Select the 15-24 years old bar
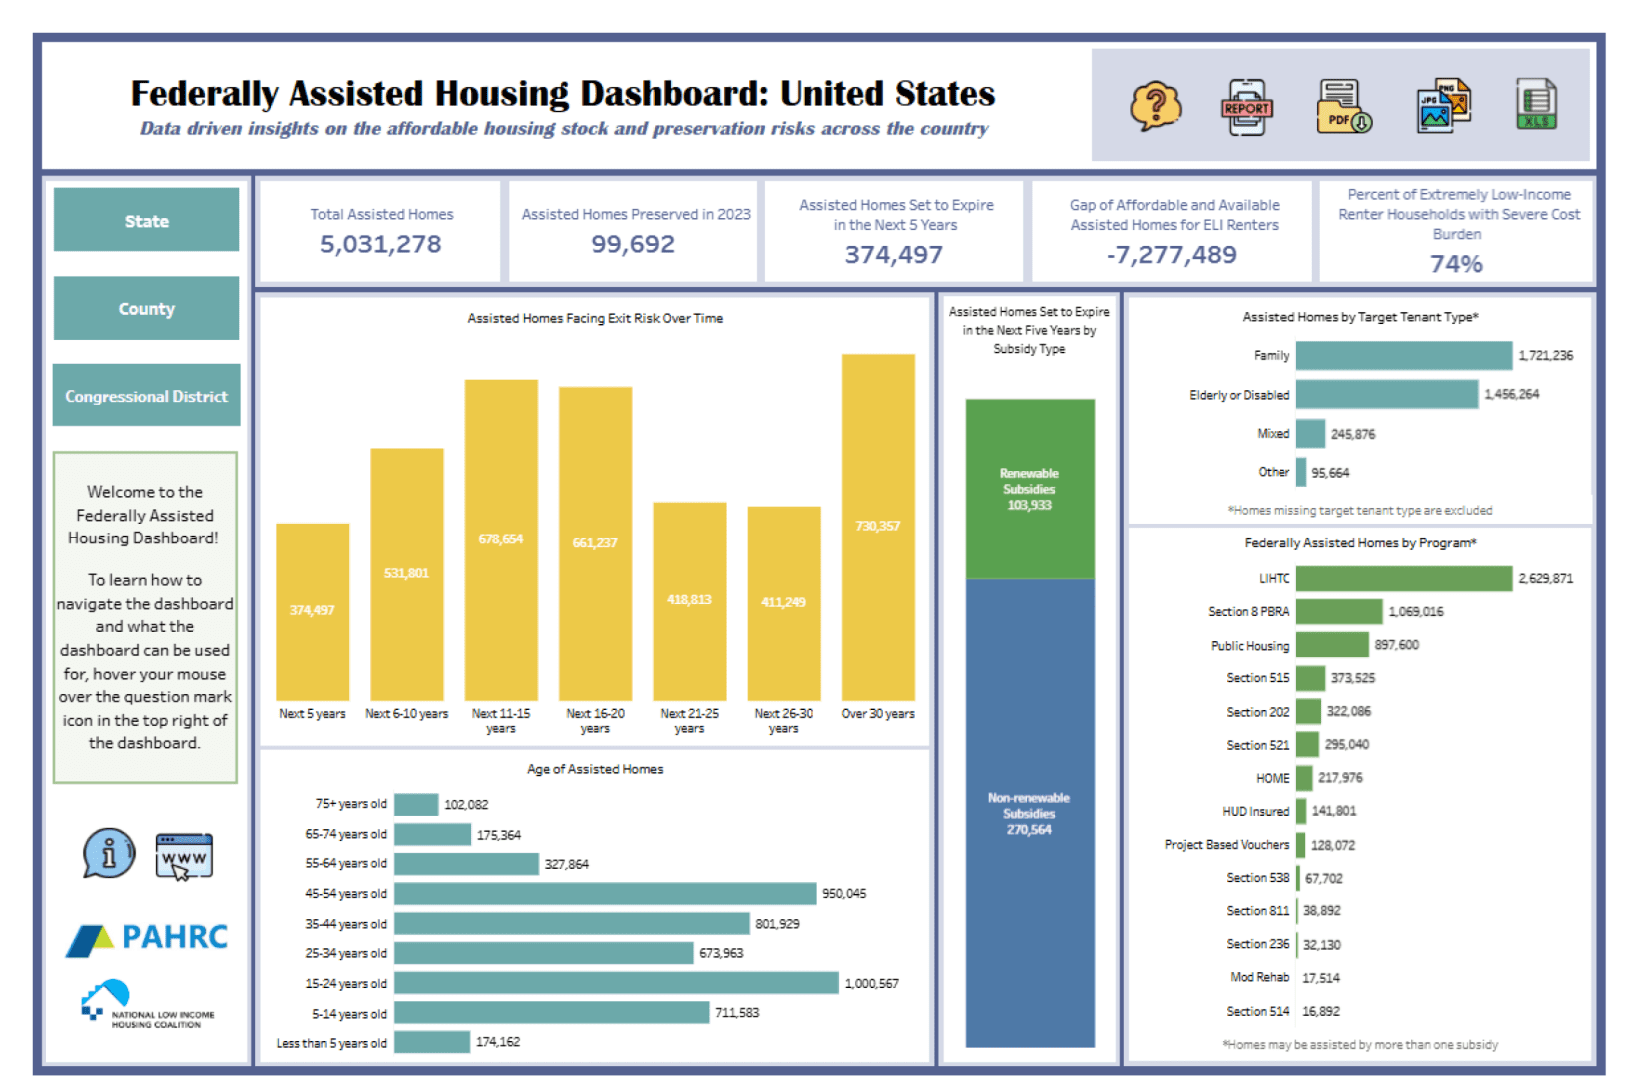Viewport: 1627px width, 1080px height. click(616, 983)
